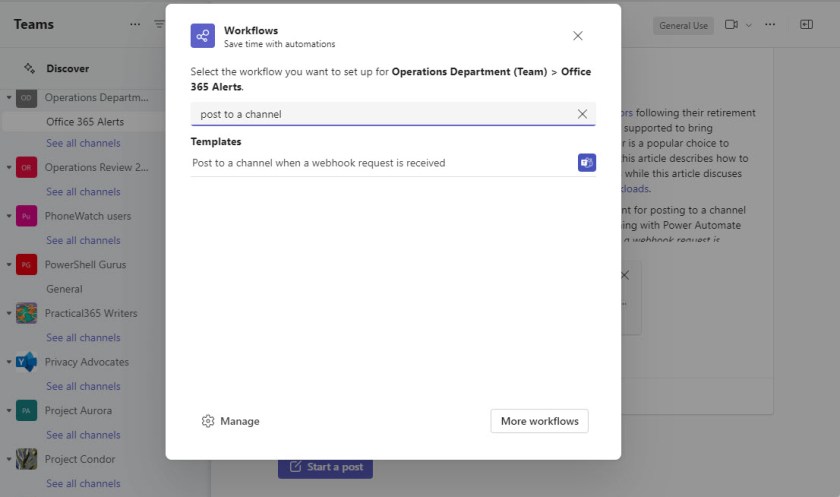The width and height of the screenshot is (840, 497).
Task: Click the Privacy Advocates Yammer avatar
Action: [x=26, y=362]
